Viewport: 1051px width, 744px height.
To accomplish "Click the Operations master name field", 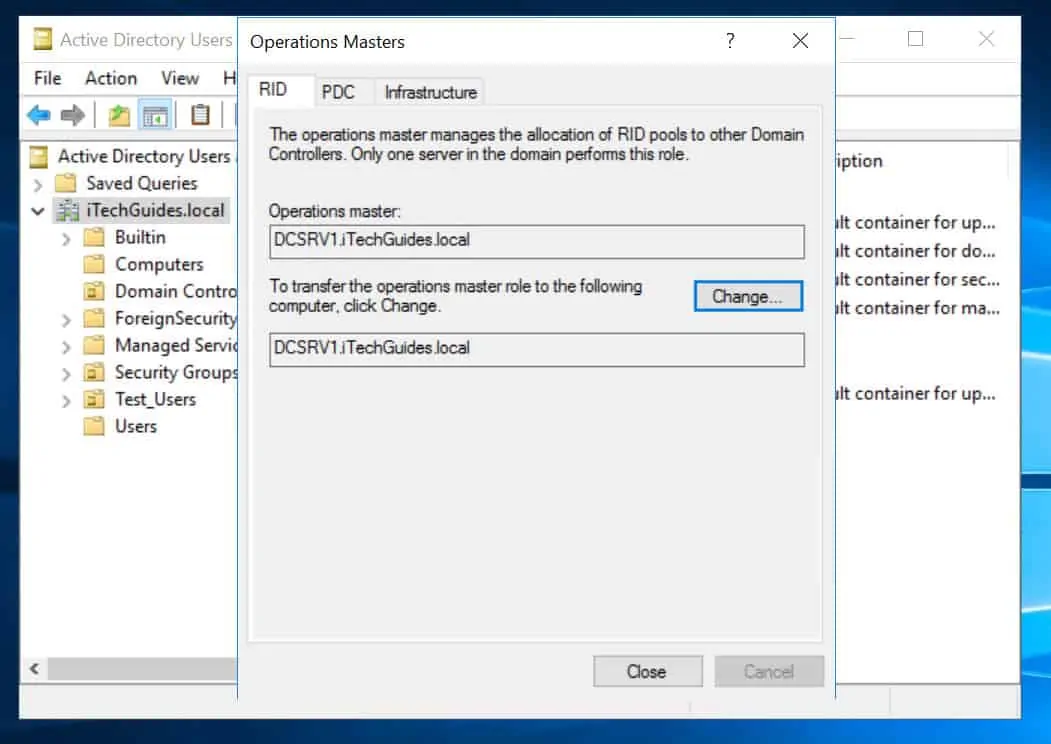I will pos(536,241).
